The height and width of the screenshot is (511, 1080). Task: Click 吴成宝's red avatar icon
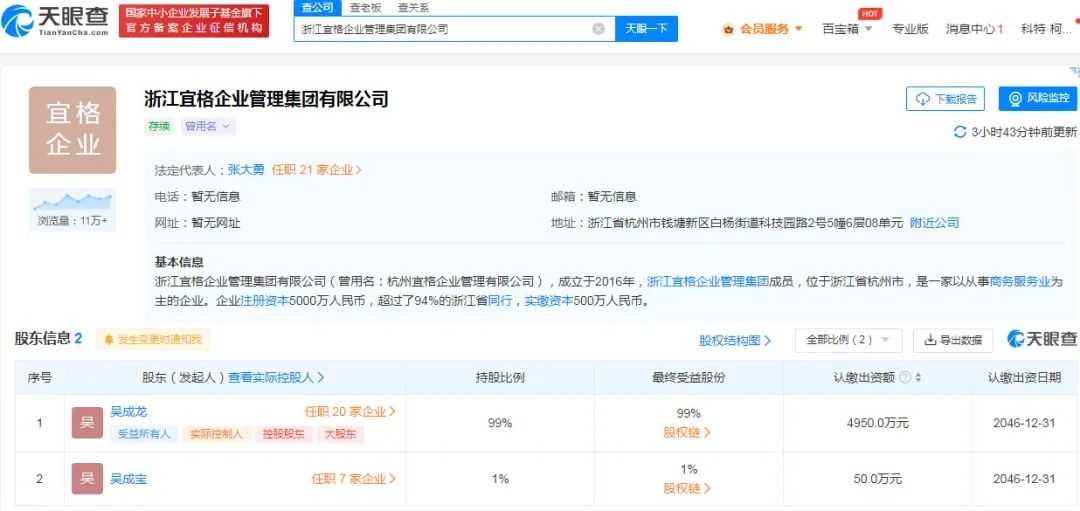tap(87, 479)
